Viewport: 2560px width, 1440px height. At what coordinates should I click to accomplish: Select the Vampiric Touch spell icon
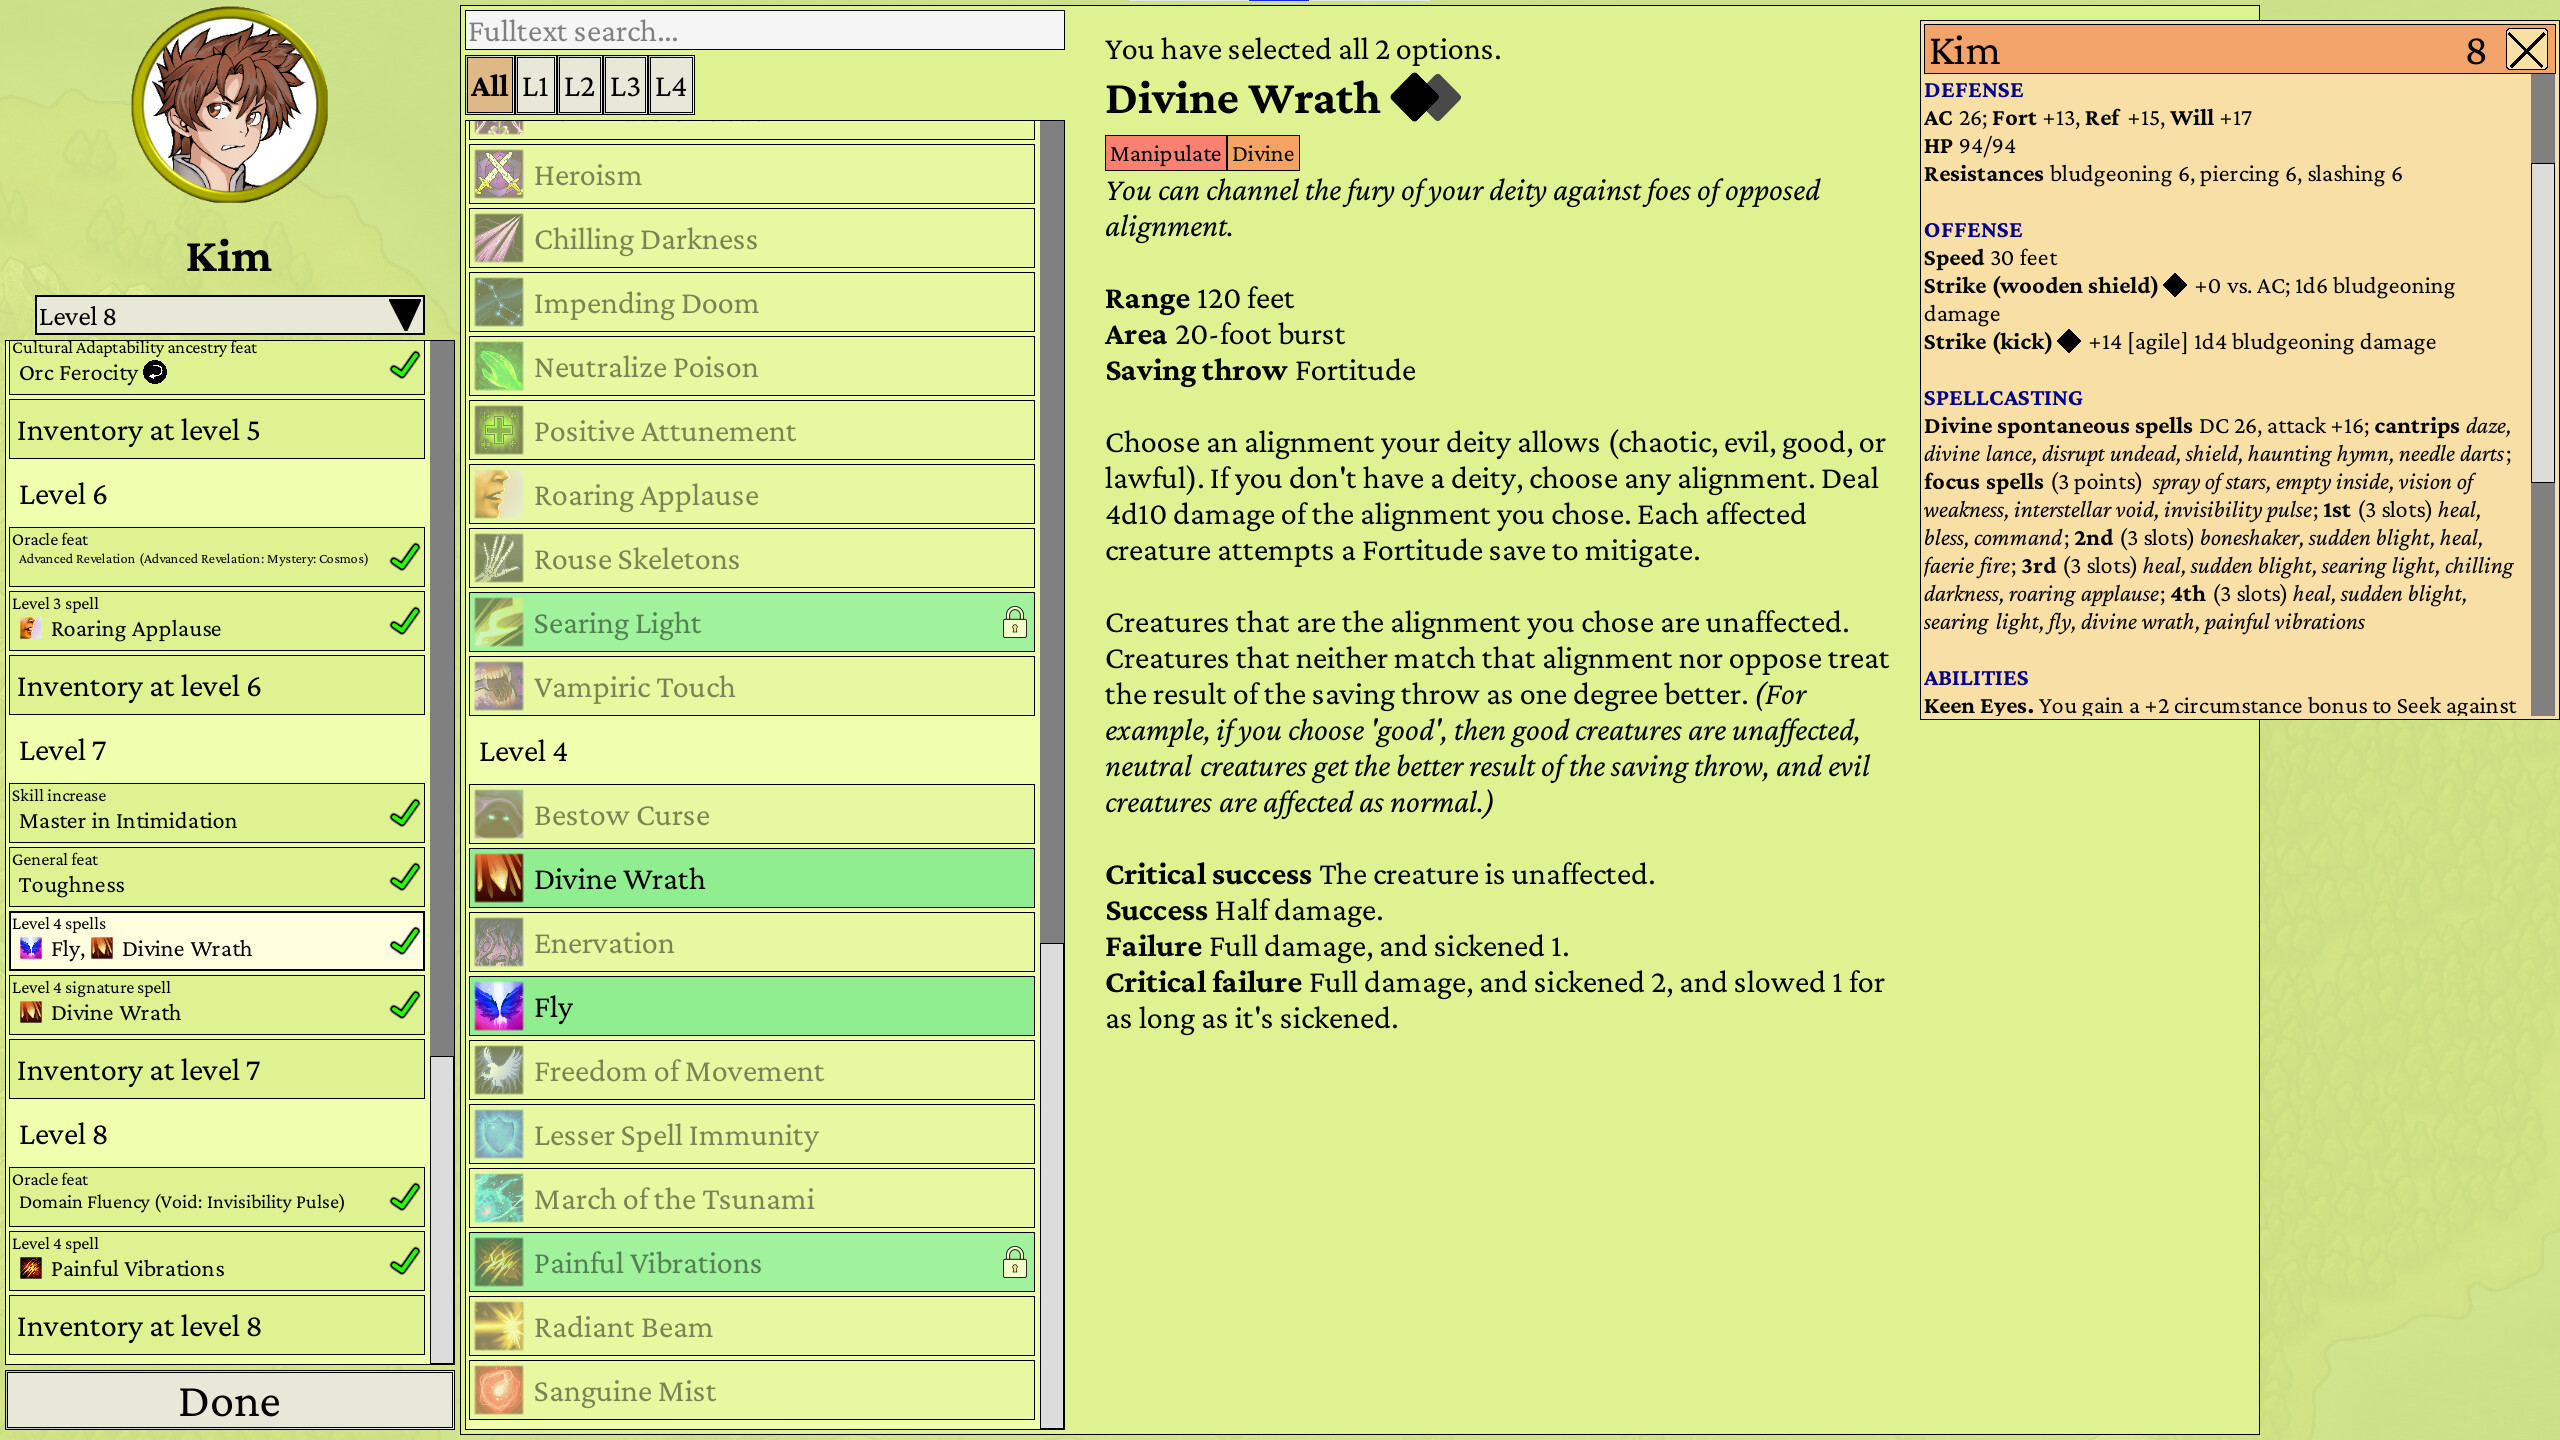coord(500,687)
